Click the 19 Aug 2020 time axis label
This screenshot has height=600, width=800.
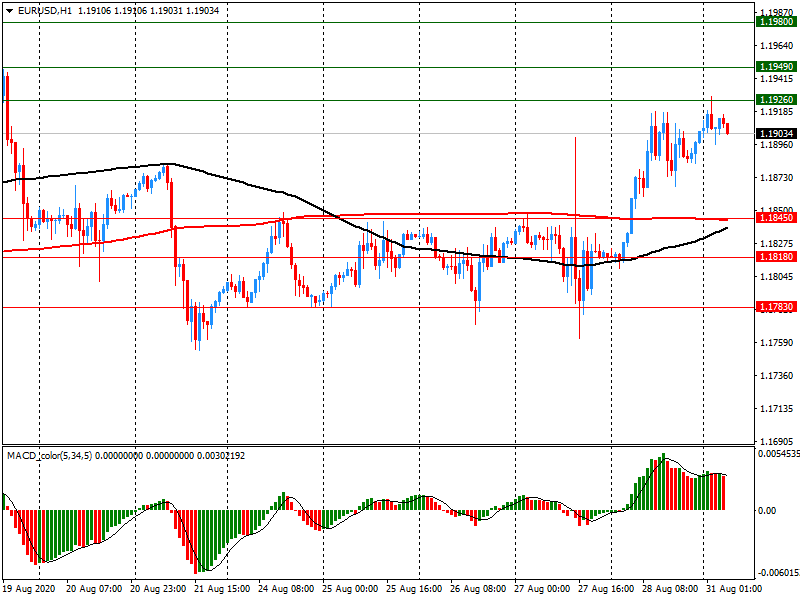pos(29,590)
